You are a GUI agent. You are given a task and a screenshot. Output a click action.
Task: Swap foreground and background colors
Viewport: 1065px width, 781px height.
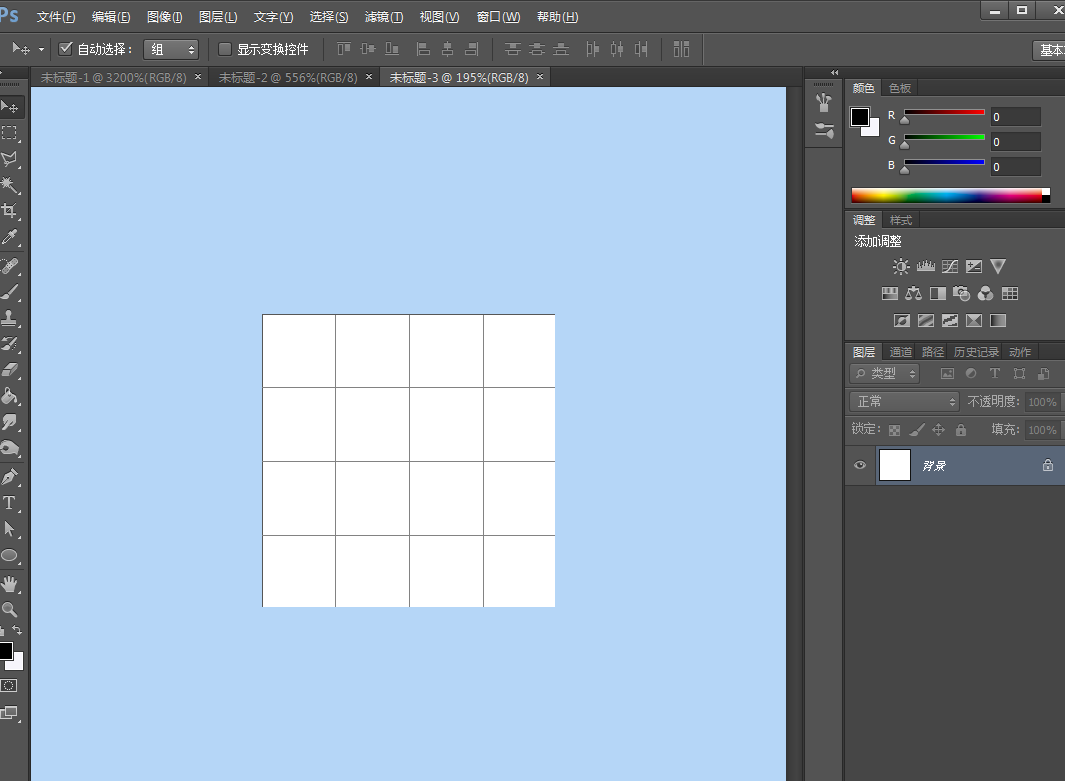17,630
